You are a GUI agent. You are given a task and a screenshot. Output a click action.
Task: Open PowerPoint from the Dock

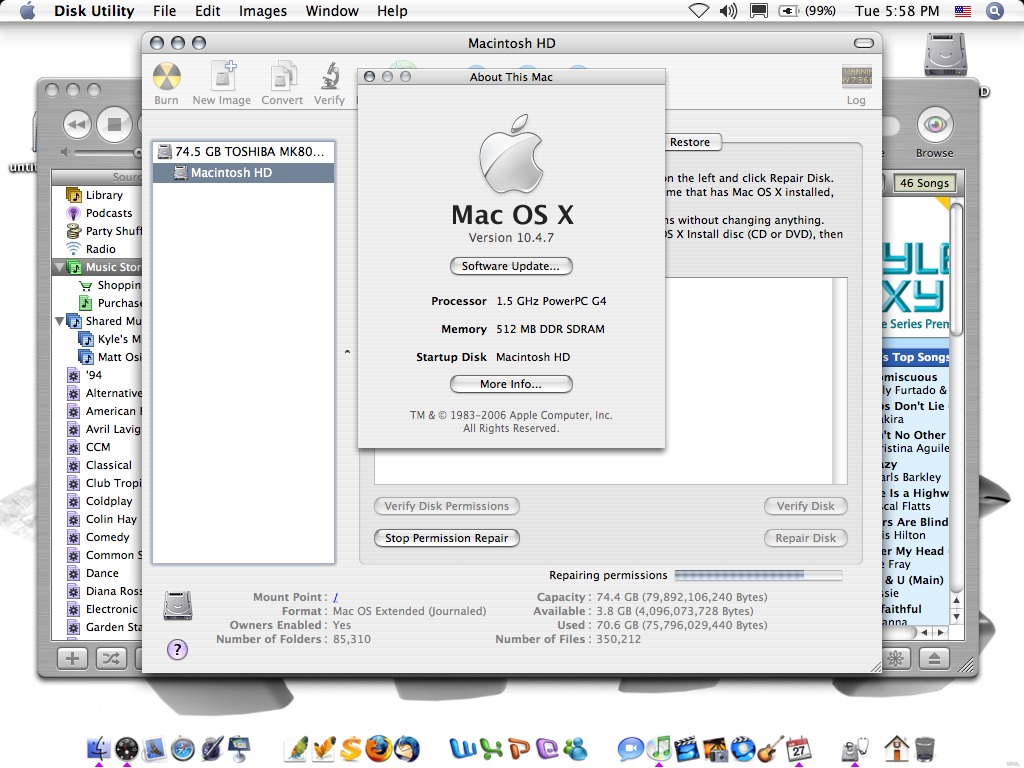coord(520,748)
